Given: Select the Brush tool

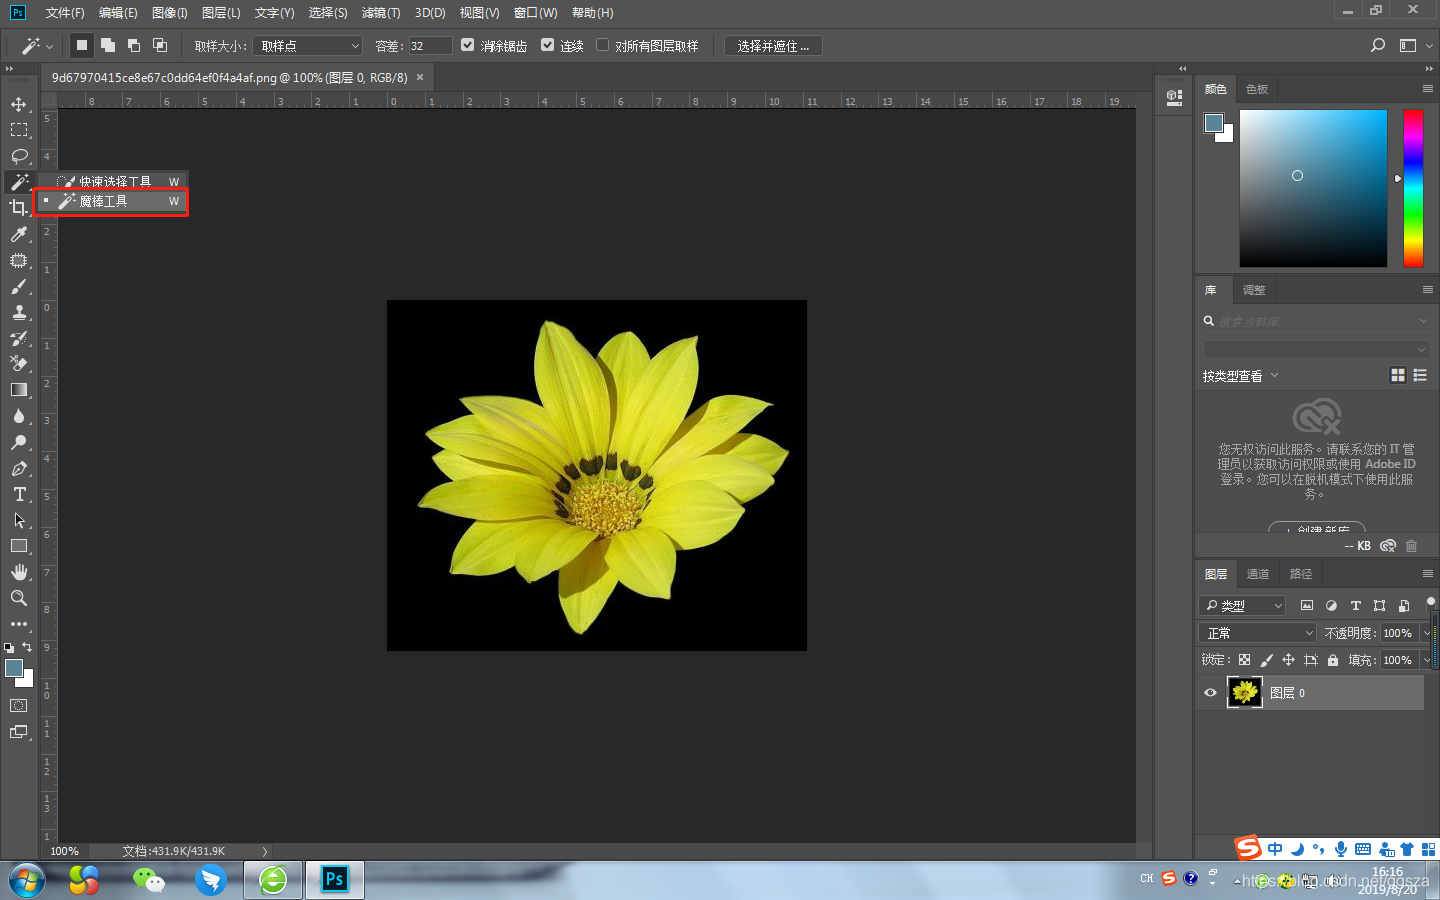Looking at the screenshot, I should tap(18, 286).
